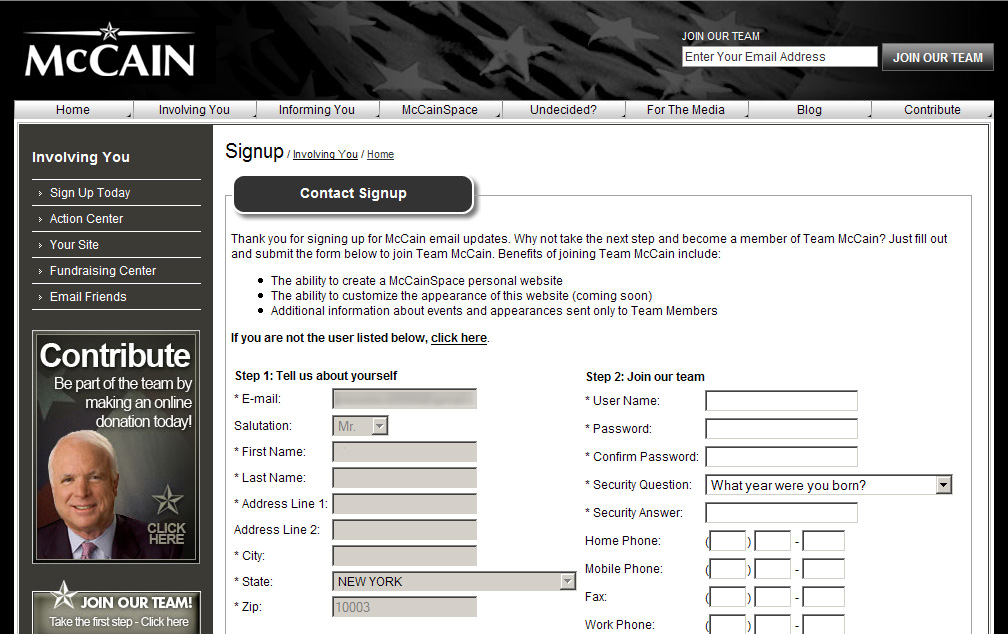Screen dimensions: 1008x634
Task: Click the Mobile Phone area code box
Action: point(728,568)
